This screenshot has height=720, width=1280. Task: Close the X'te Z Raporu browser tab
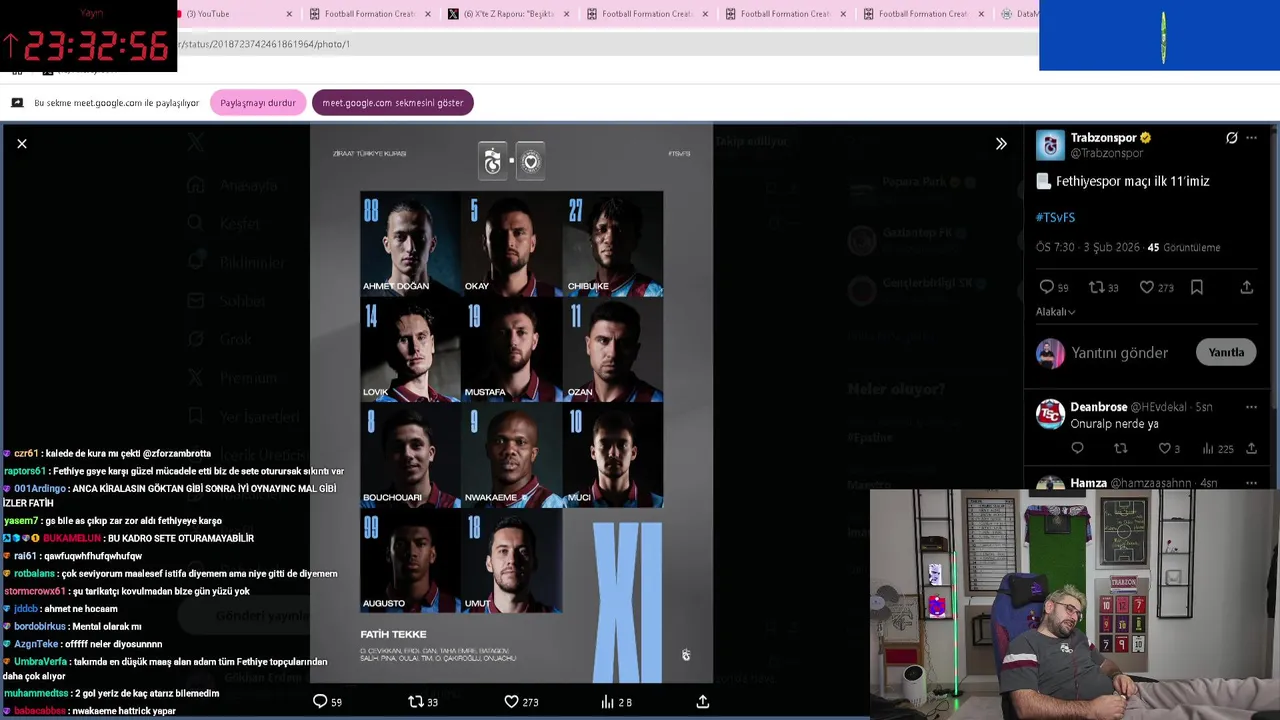[567, 14]
